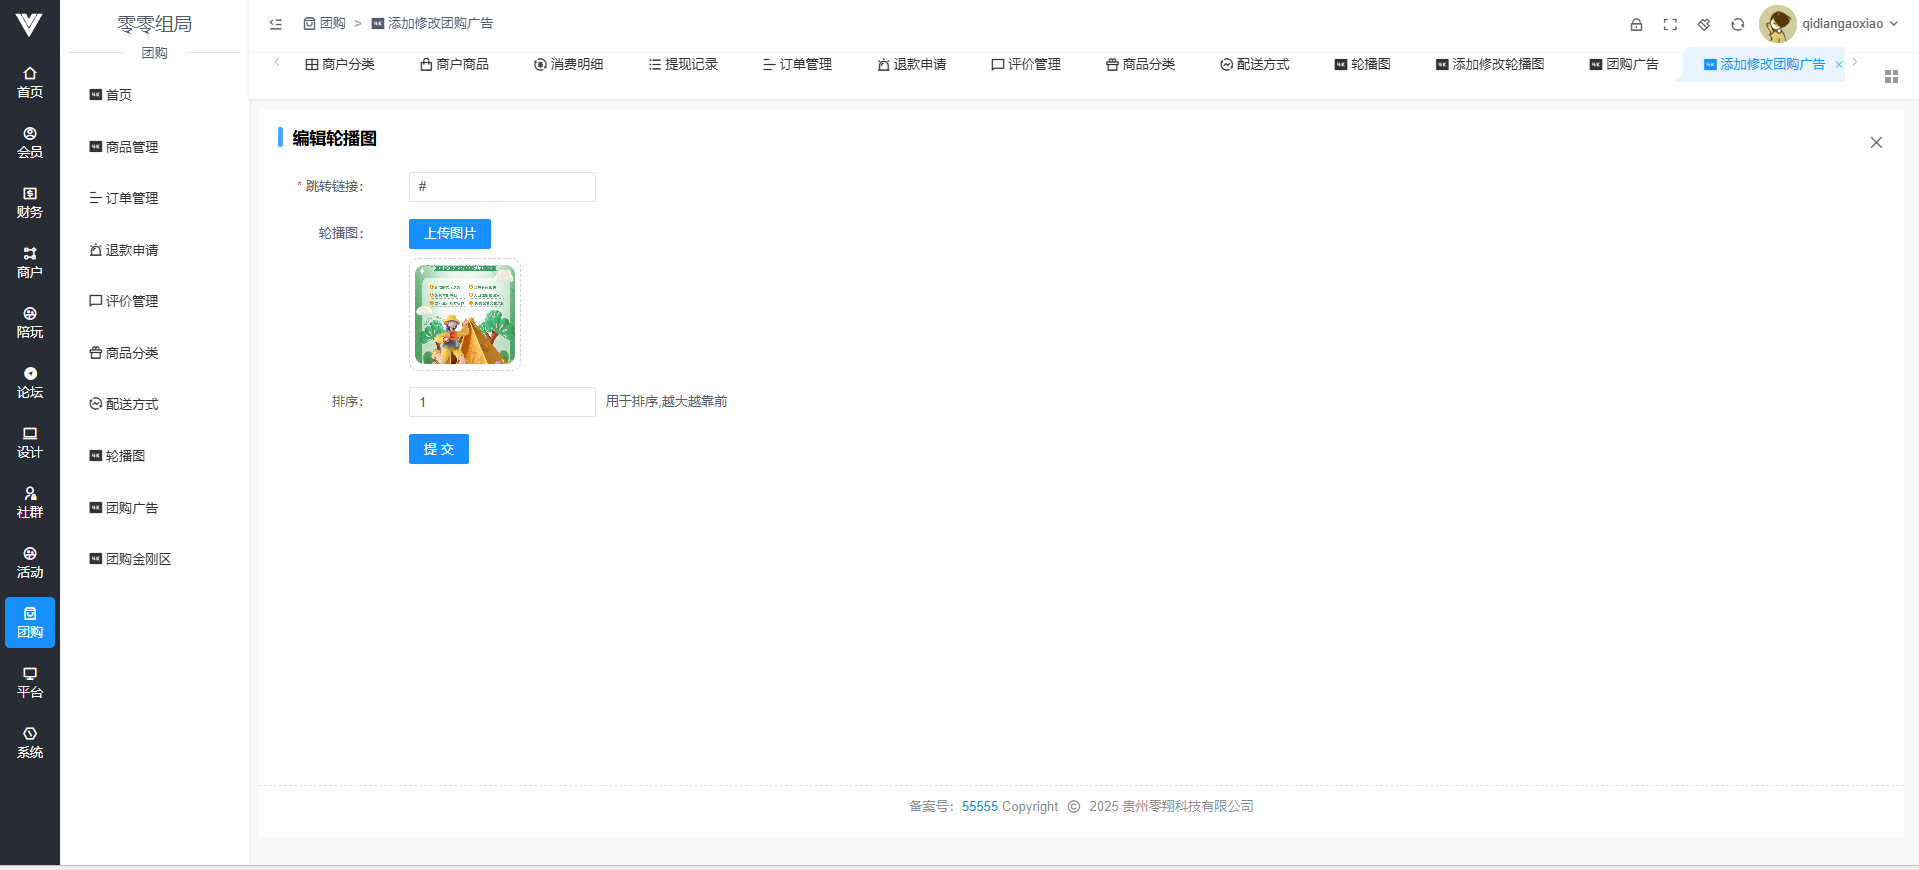This screenshot has width=1919, height=870.
Task: Collapse the sidebar menu icon
Action: (276, 24)
